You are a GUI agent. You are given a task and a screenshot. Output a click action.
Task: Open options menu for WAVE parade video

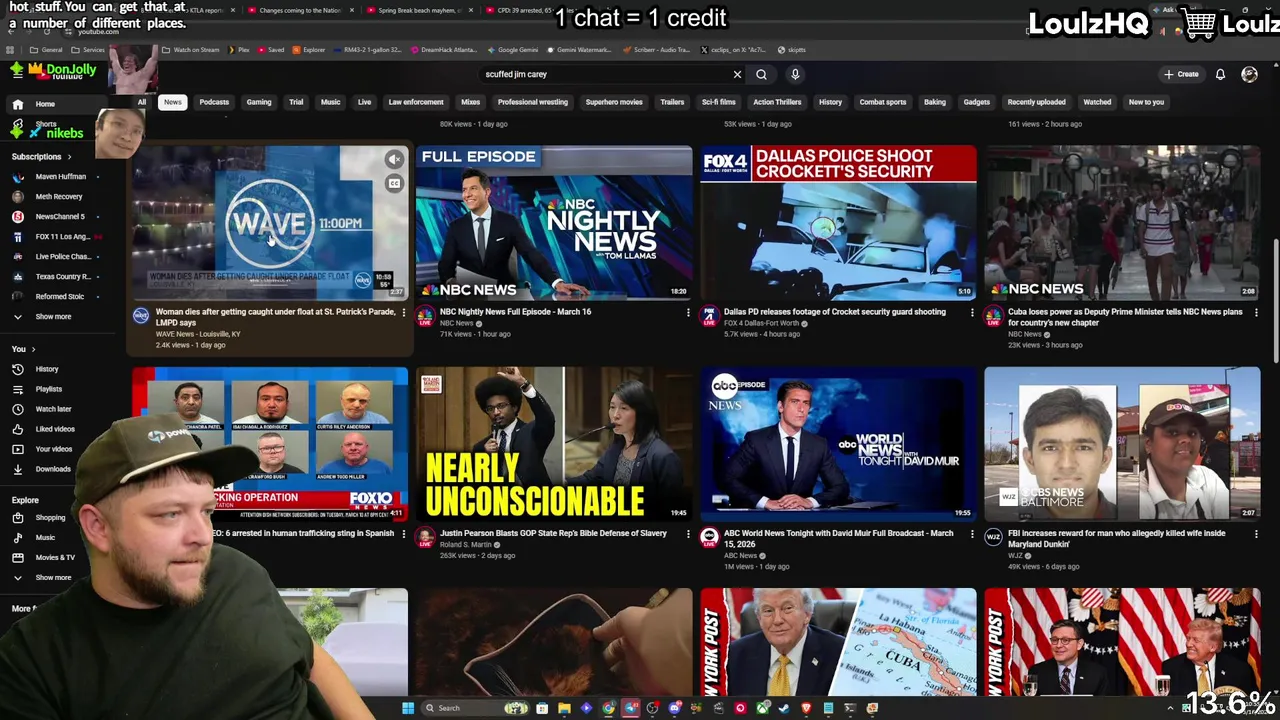click(x=404, y=313)
